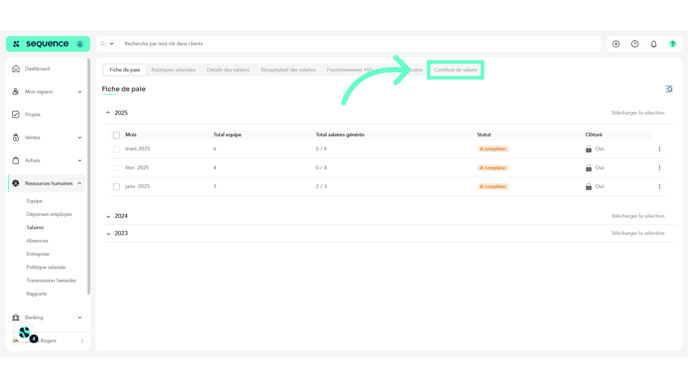Image resolution: width=688 pixels, height=387 pixels.
Task: Click the add plus icon in the top bar
Action: (616, 44)
